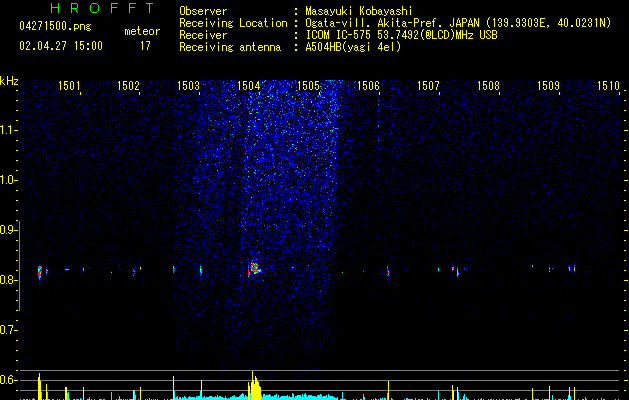629x400 pixels.
Task: Click the kHz axis unit label
Action: coord(9,81)
